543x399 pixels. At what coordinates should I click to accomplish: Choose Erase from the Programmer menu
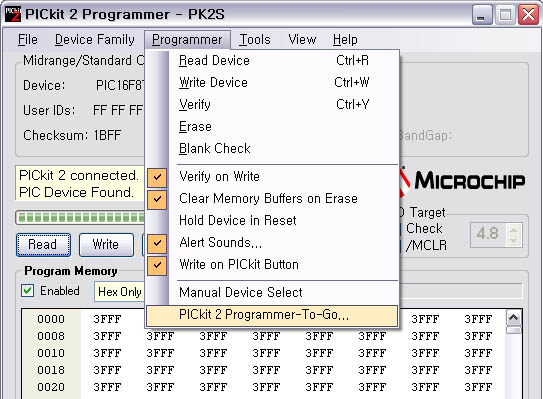(x=272, y=126)
